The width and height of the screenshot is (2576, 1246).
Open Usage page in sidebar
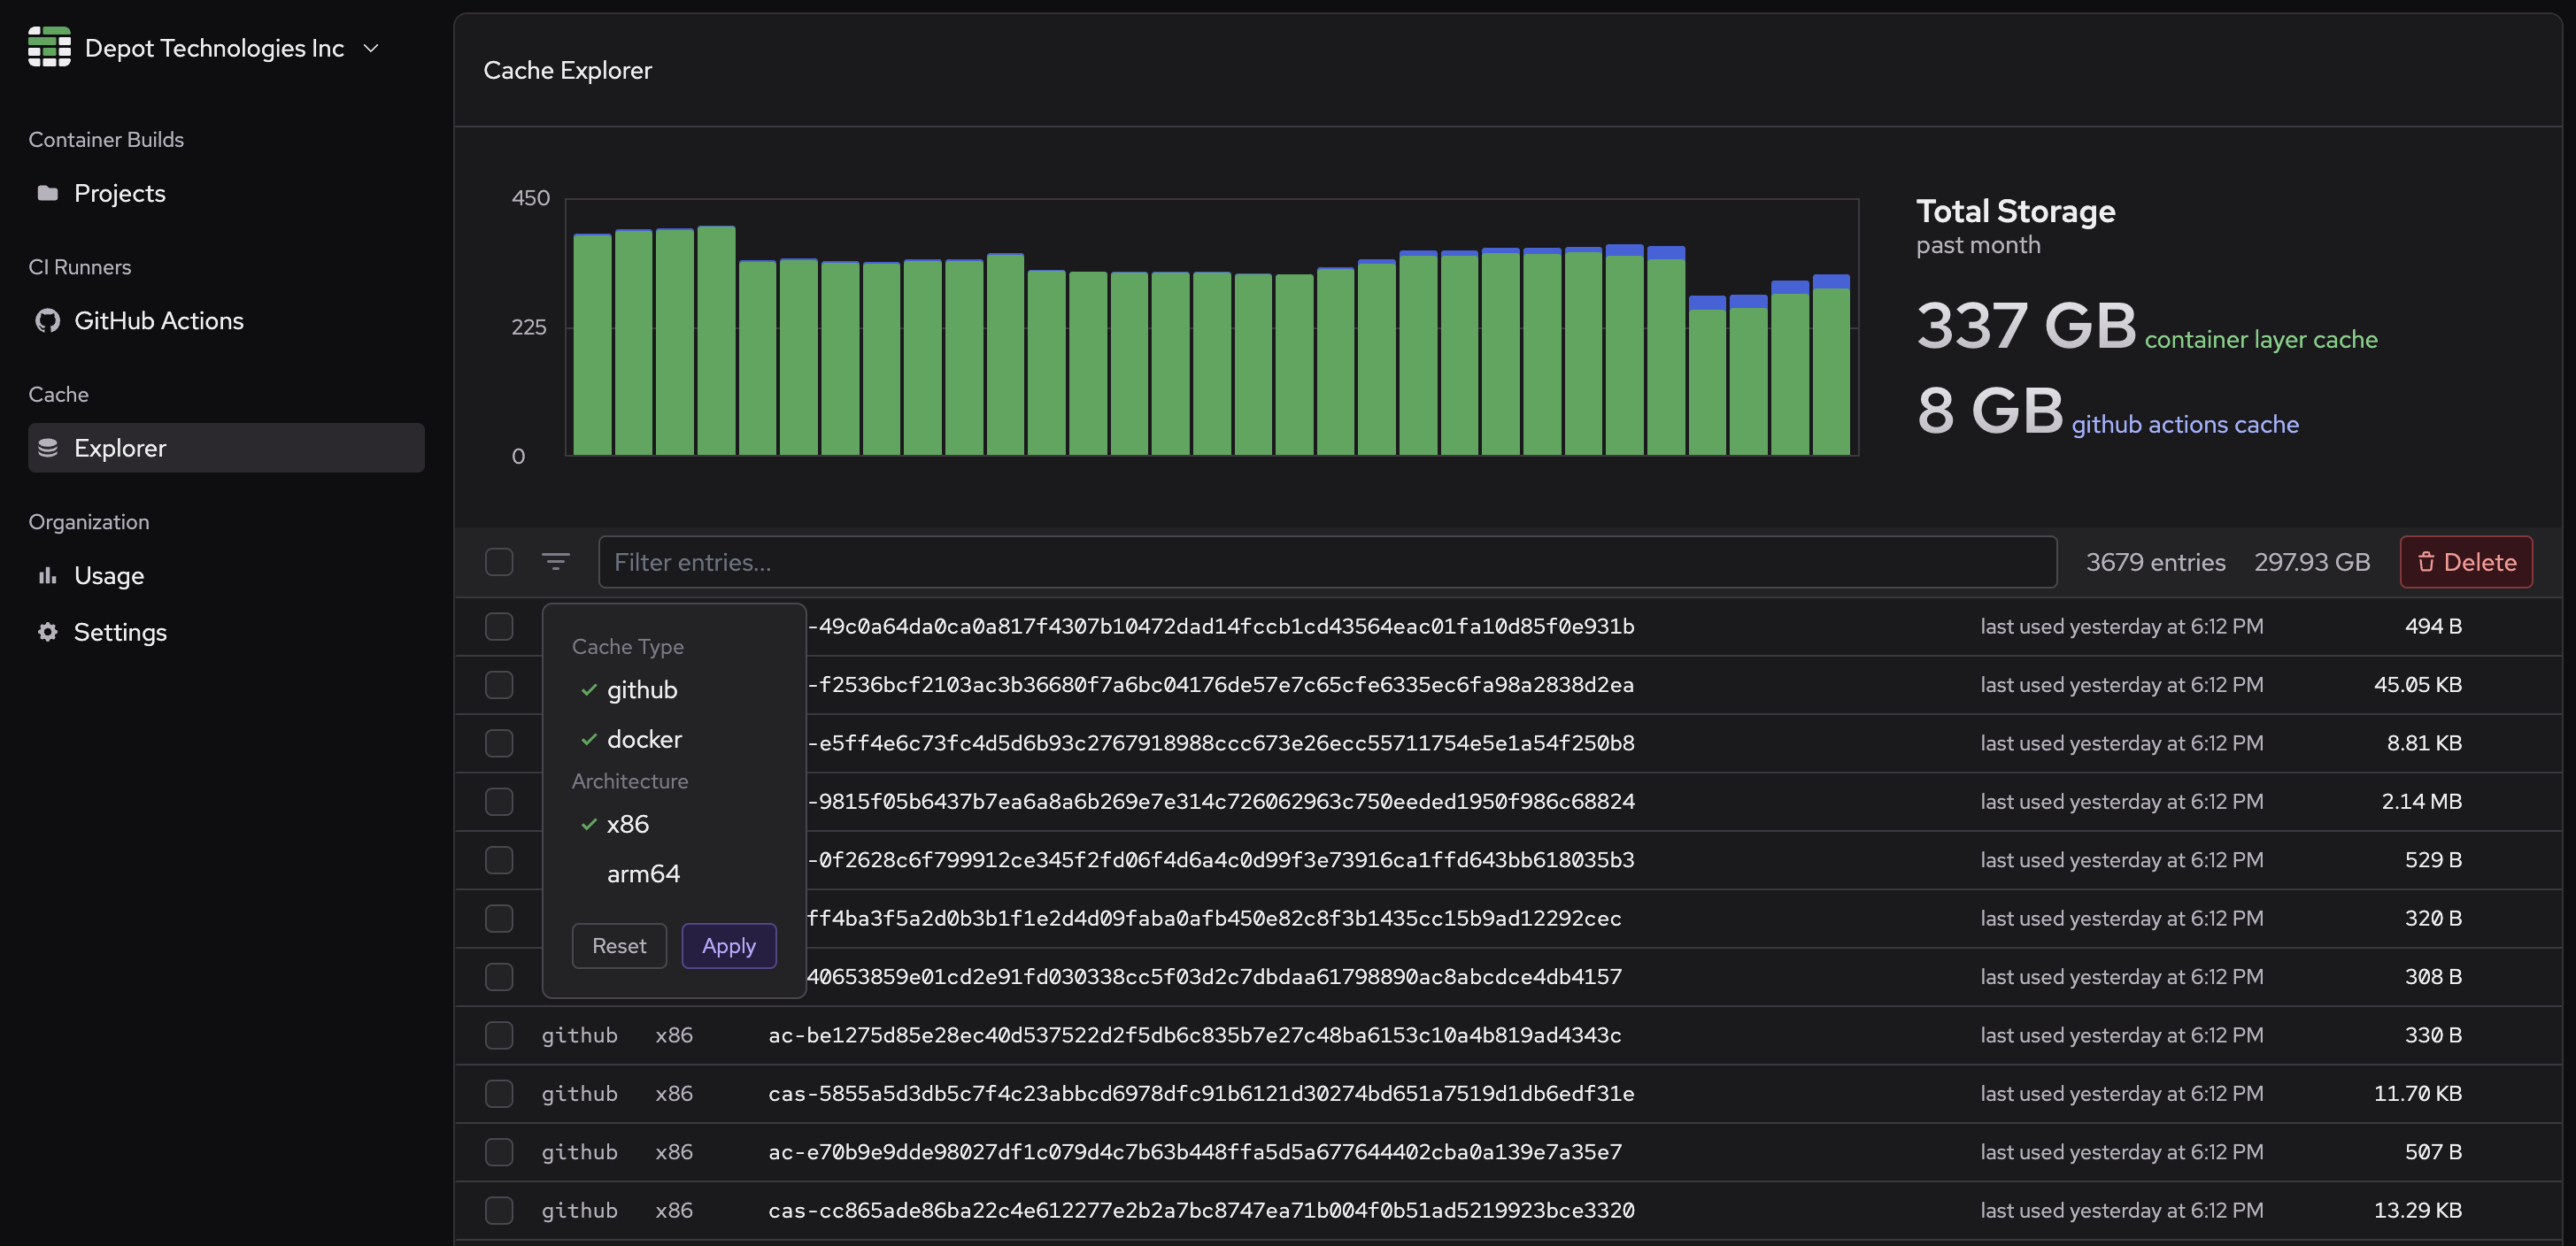pos(108,576)
